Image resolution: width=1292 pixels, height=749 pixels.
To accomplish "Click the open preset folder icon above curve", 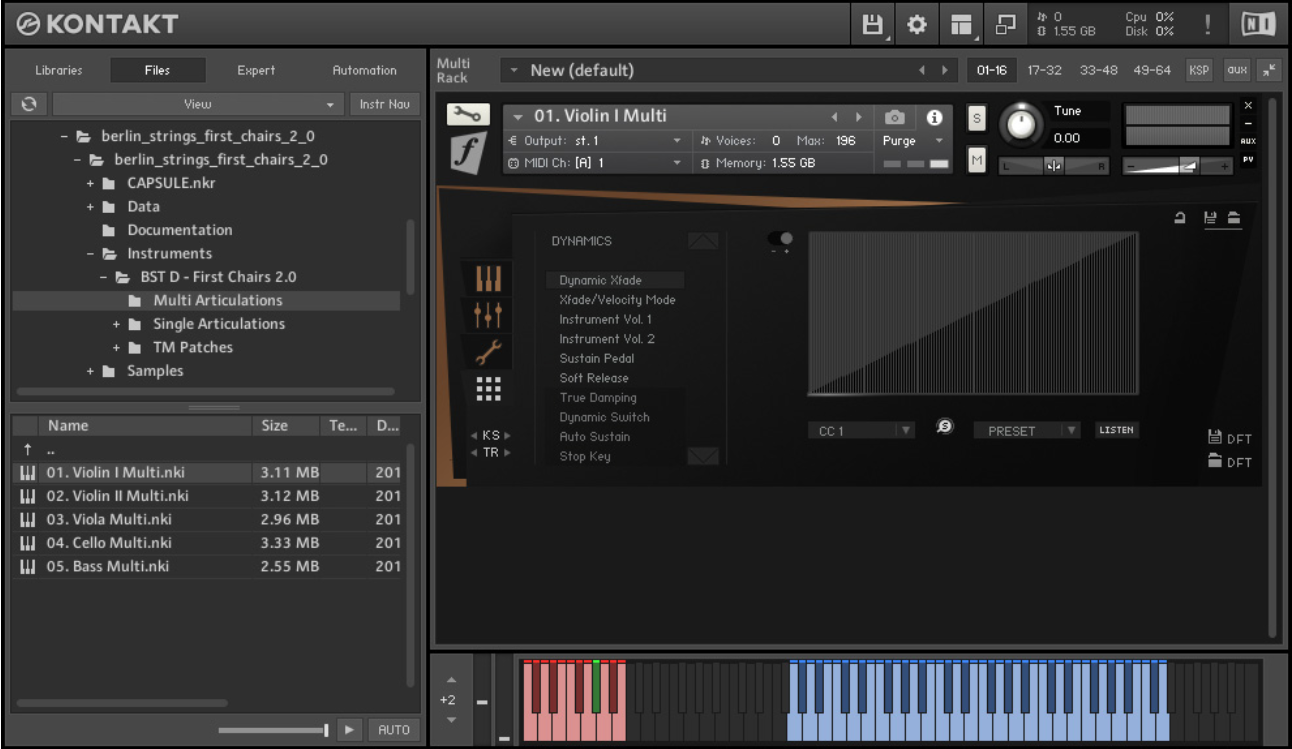I will tap(1233, 217).
